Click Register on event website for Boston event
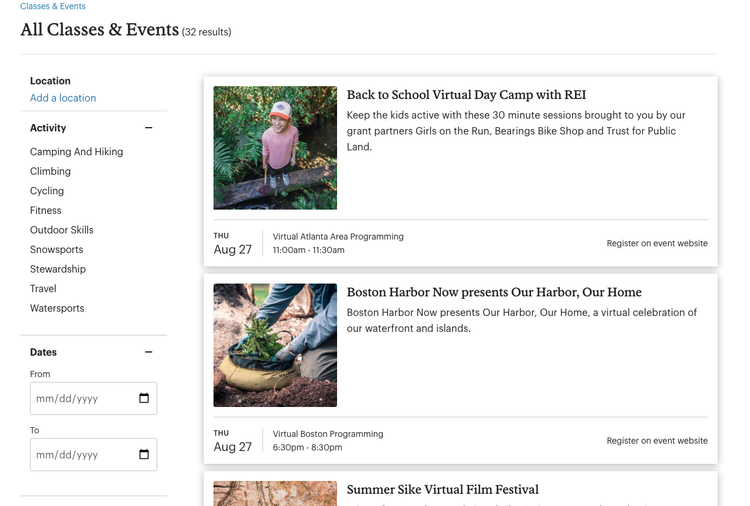 (x=657, y=440)
